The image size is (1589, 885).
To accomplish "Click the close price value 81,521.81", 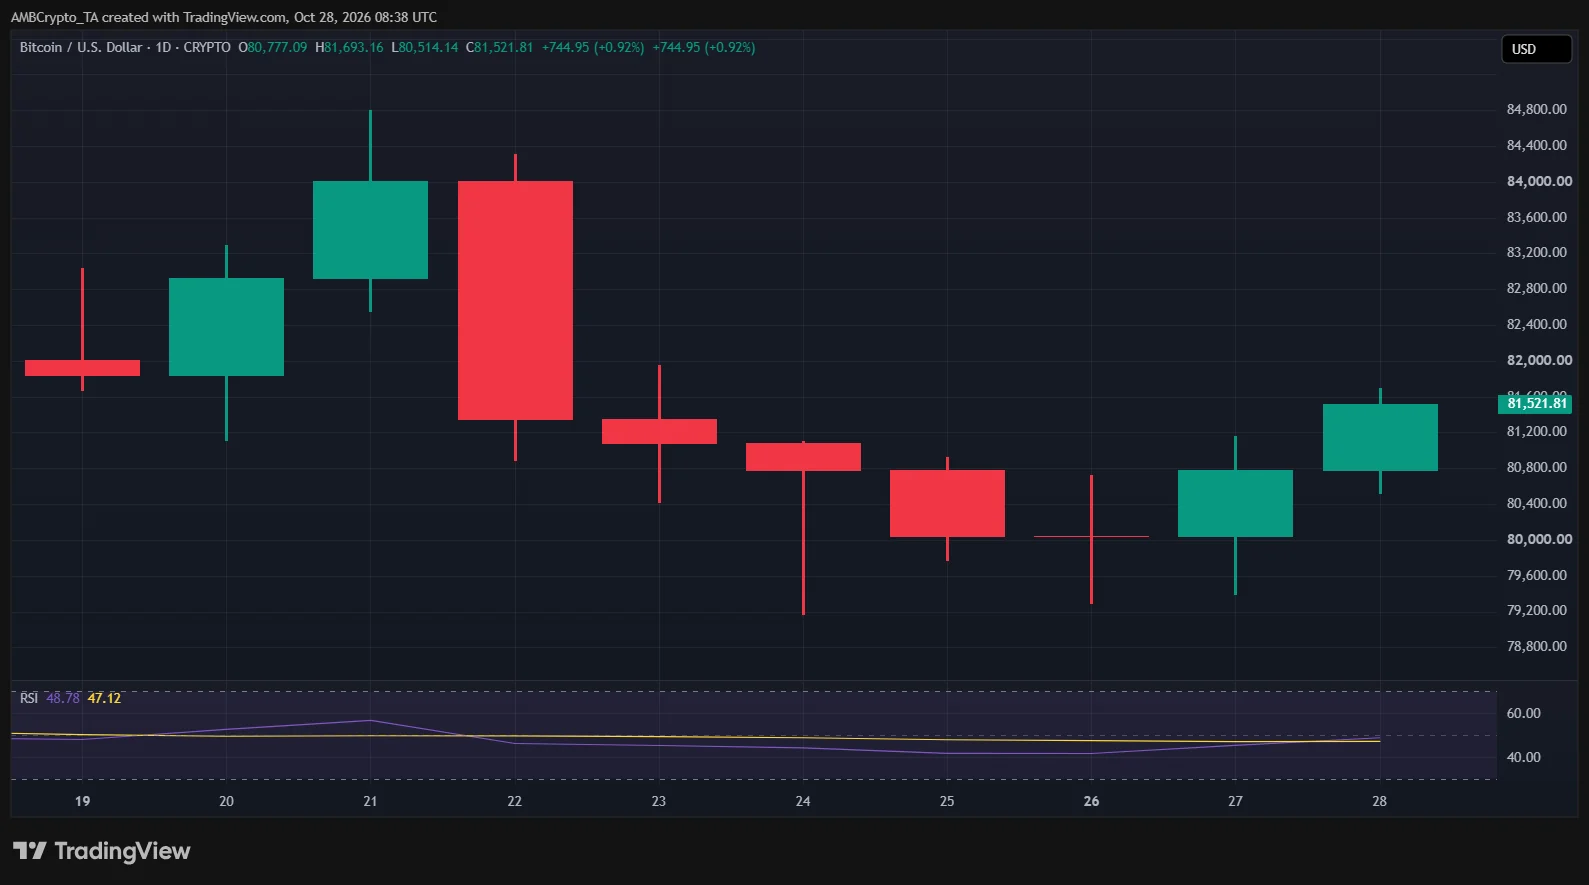I will [x=503, y=47].
